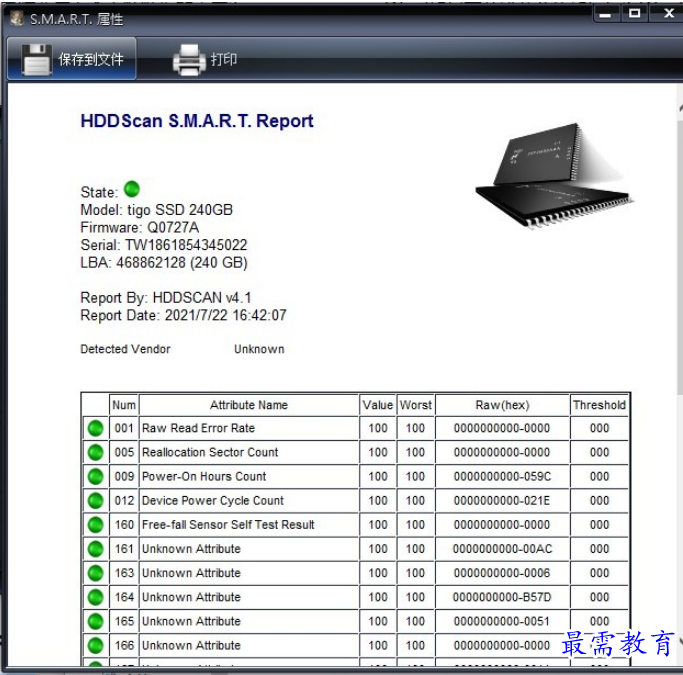The image size is (683, 675).
Task: Select the Reallocation Sector Count text
Action: pos(210,452)
